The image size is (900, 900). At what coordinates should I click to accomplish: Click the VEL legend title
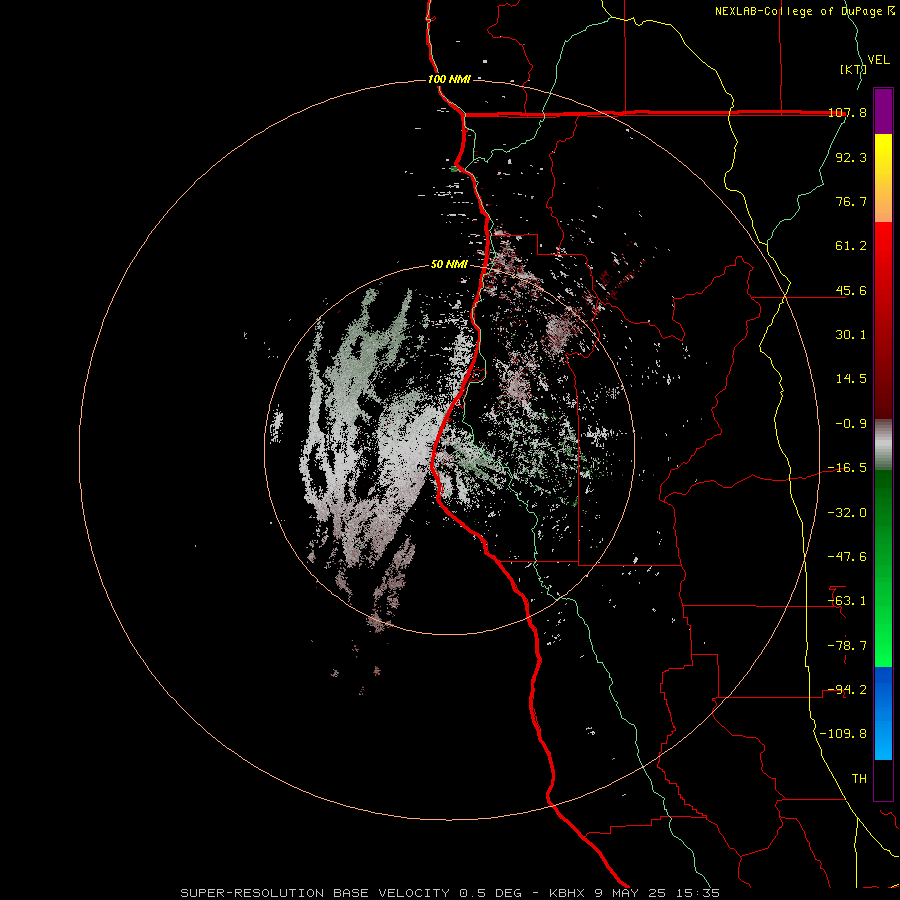point(878,60)
